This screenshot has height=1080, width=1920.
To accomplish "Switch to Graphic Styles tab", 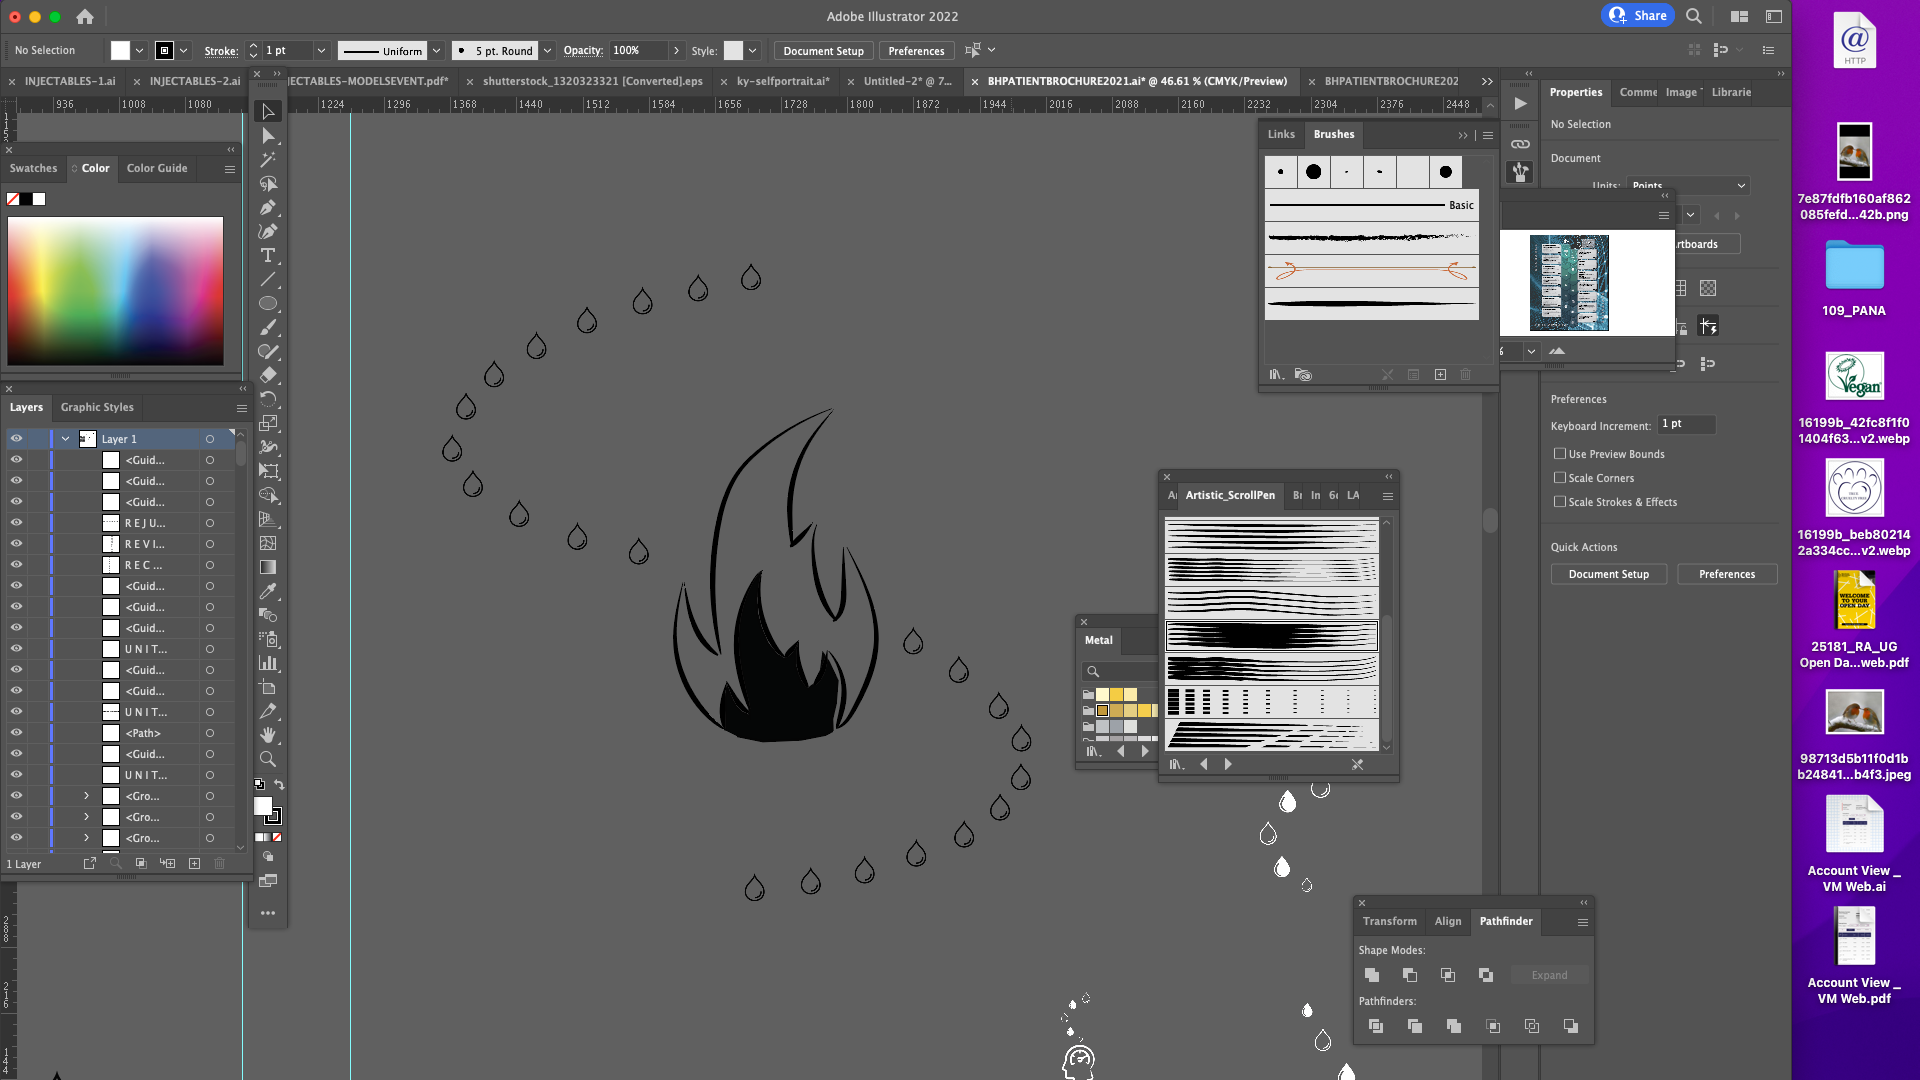I will 97,408.
